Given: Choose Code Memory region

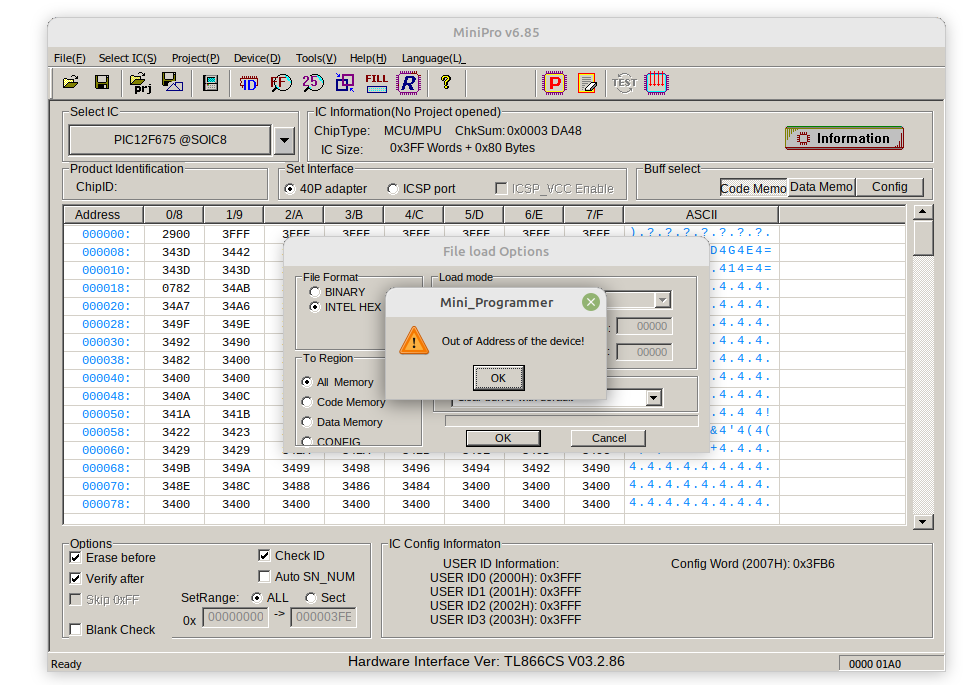Looking at the screenshot, I should pos(343,402).
